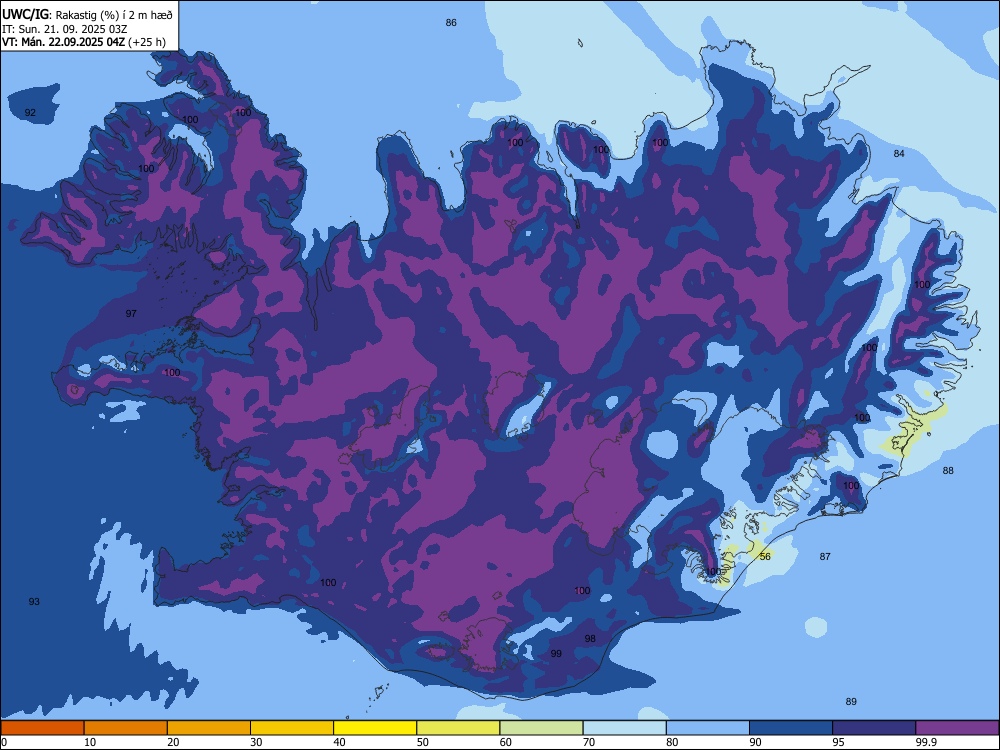Click the 95–99.9 dark indigo legend swatch
This screenshot has height=750, width=1000.
click(874, 728)
